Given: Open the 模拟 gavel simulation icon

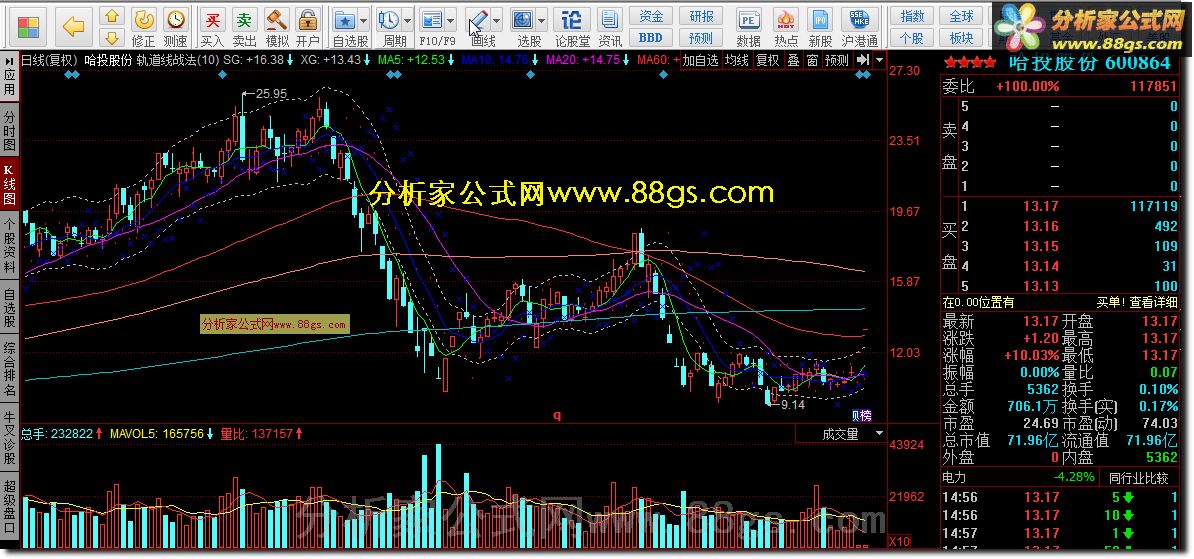Looking at the screenshot, I should (x=276, y=27).
